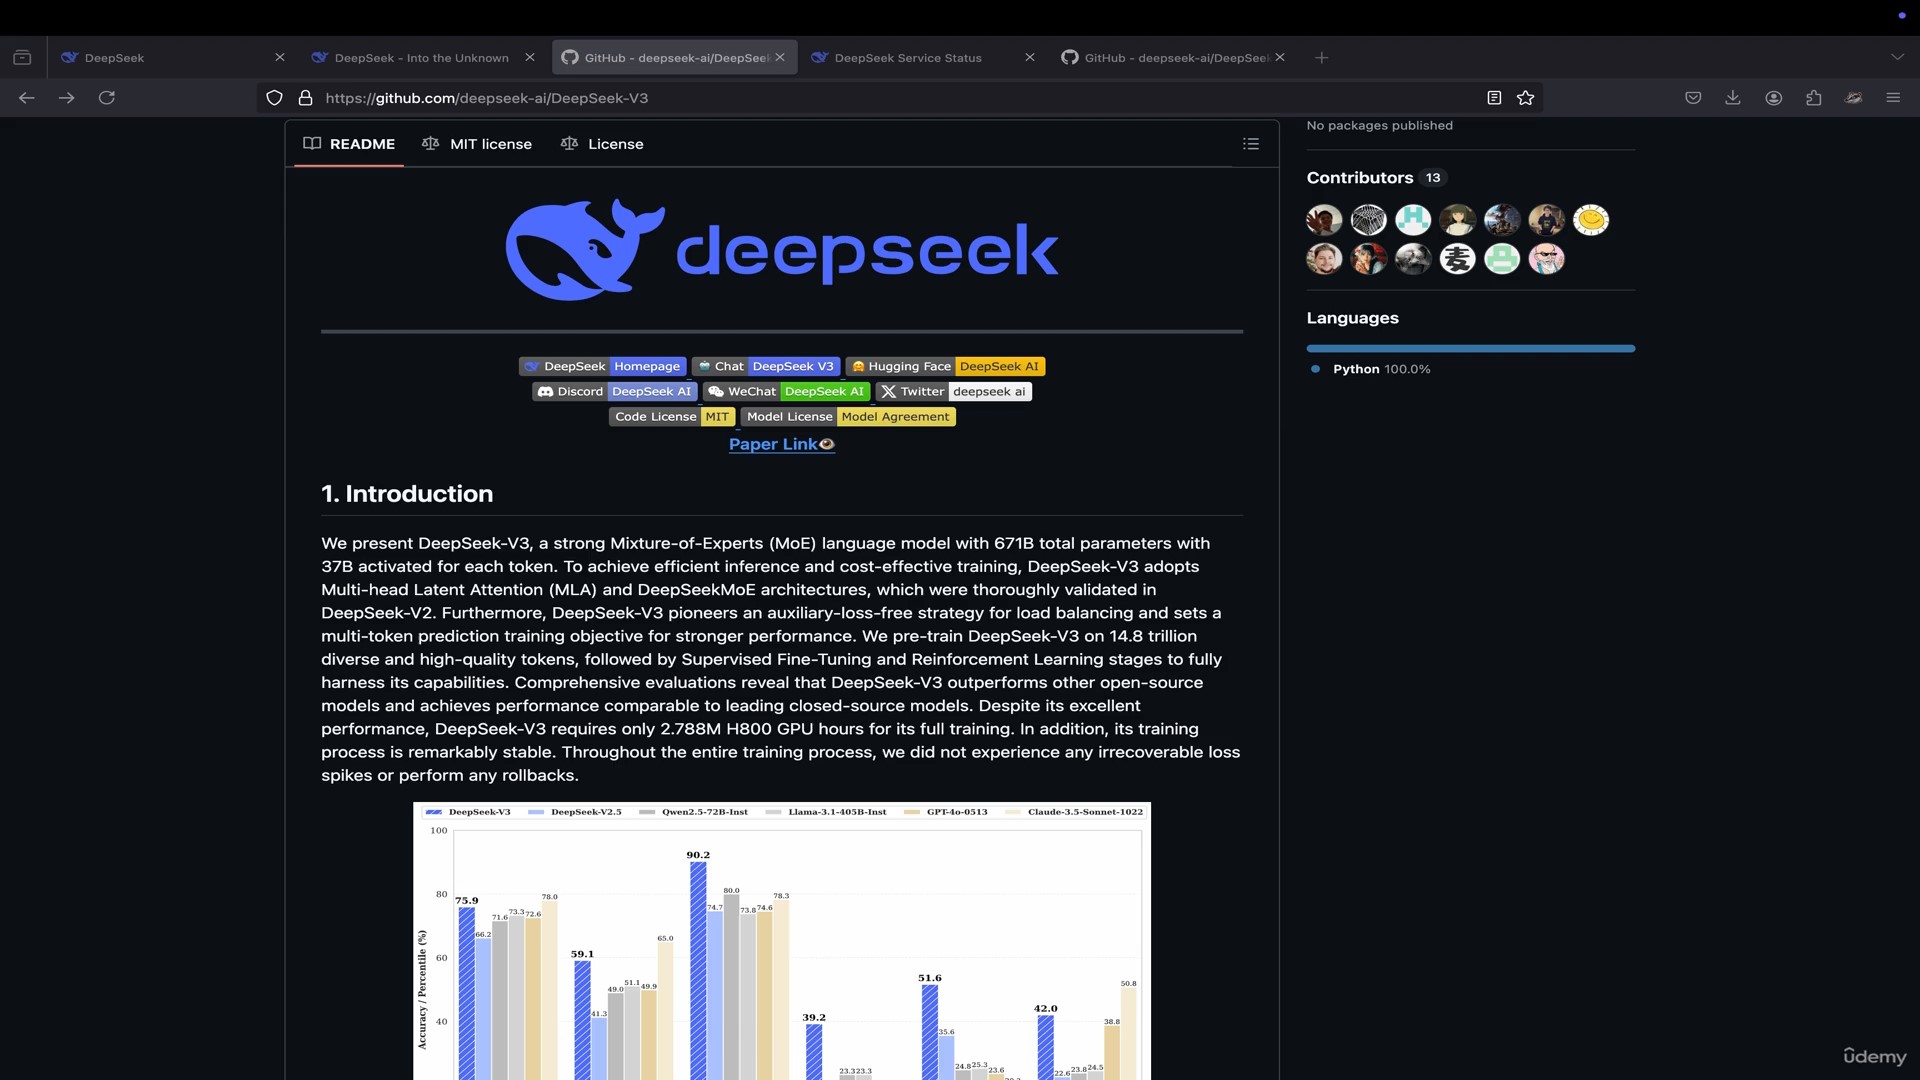Click the Code License MIT badge
Viewport: 1920px width, 1080px height.
672,417
